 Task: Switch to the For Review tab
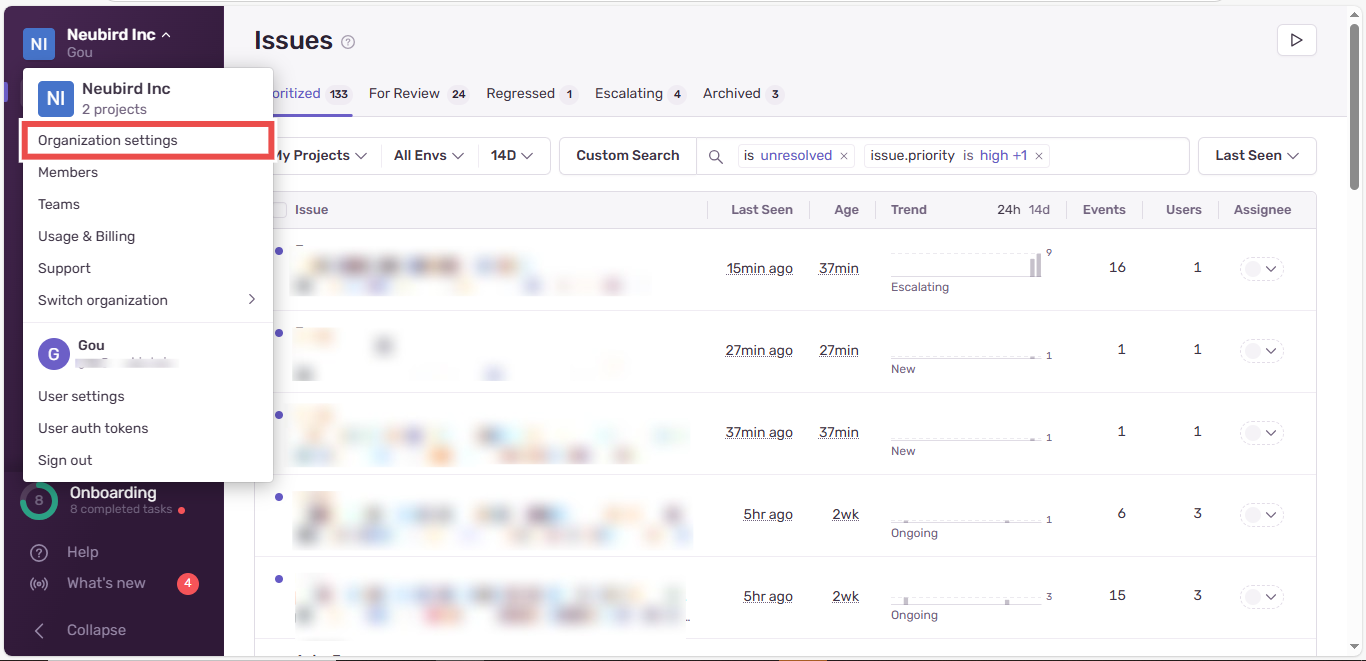pyautogui.click(x=404, y=93)
